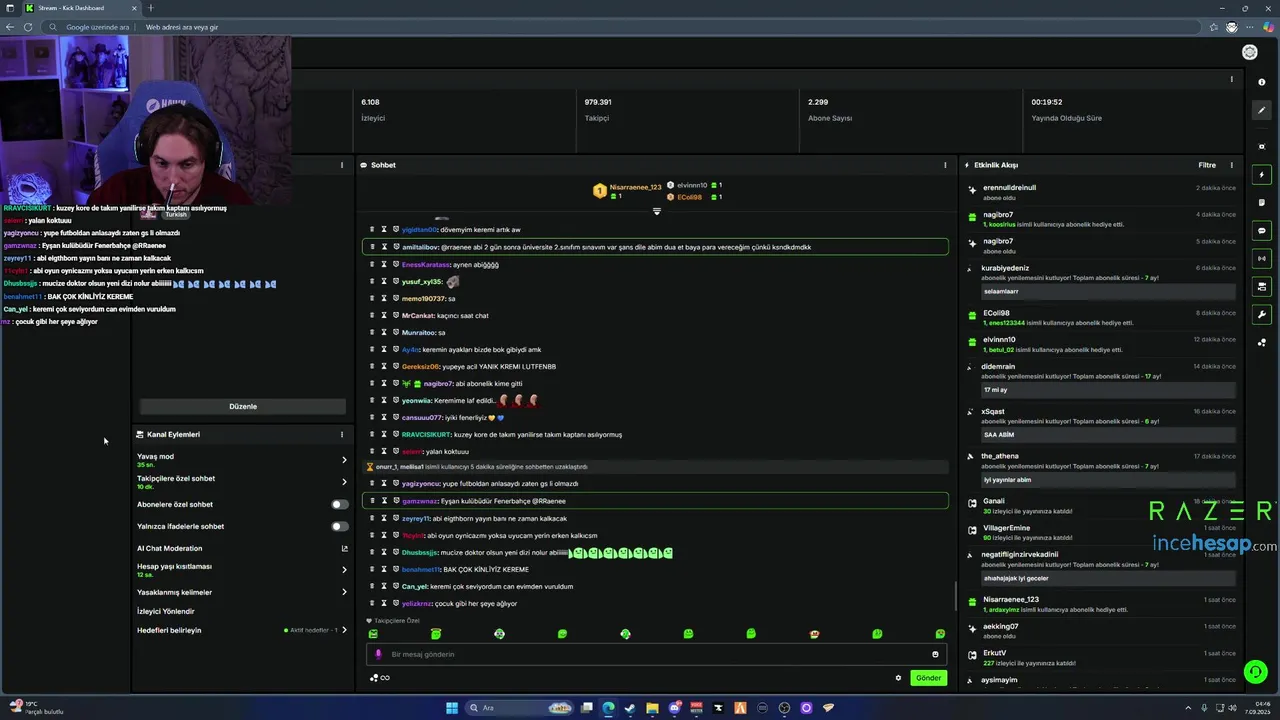Open OBS Studio from the taskbar
Image resolution: width=1280 pixels, height=720 pixels.
coord(784,708)
